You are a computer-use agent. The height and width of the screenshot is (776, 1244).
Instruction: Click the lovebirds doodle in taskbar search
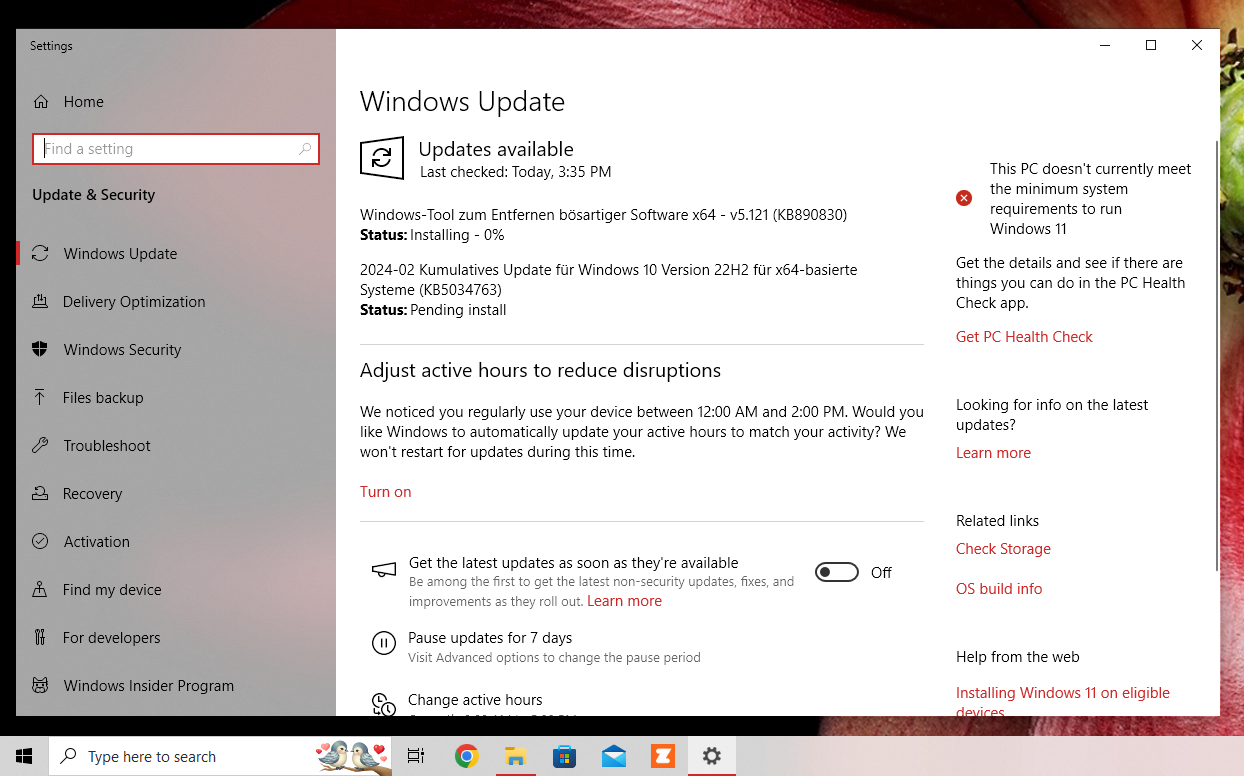(x=352, y=756)
